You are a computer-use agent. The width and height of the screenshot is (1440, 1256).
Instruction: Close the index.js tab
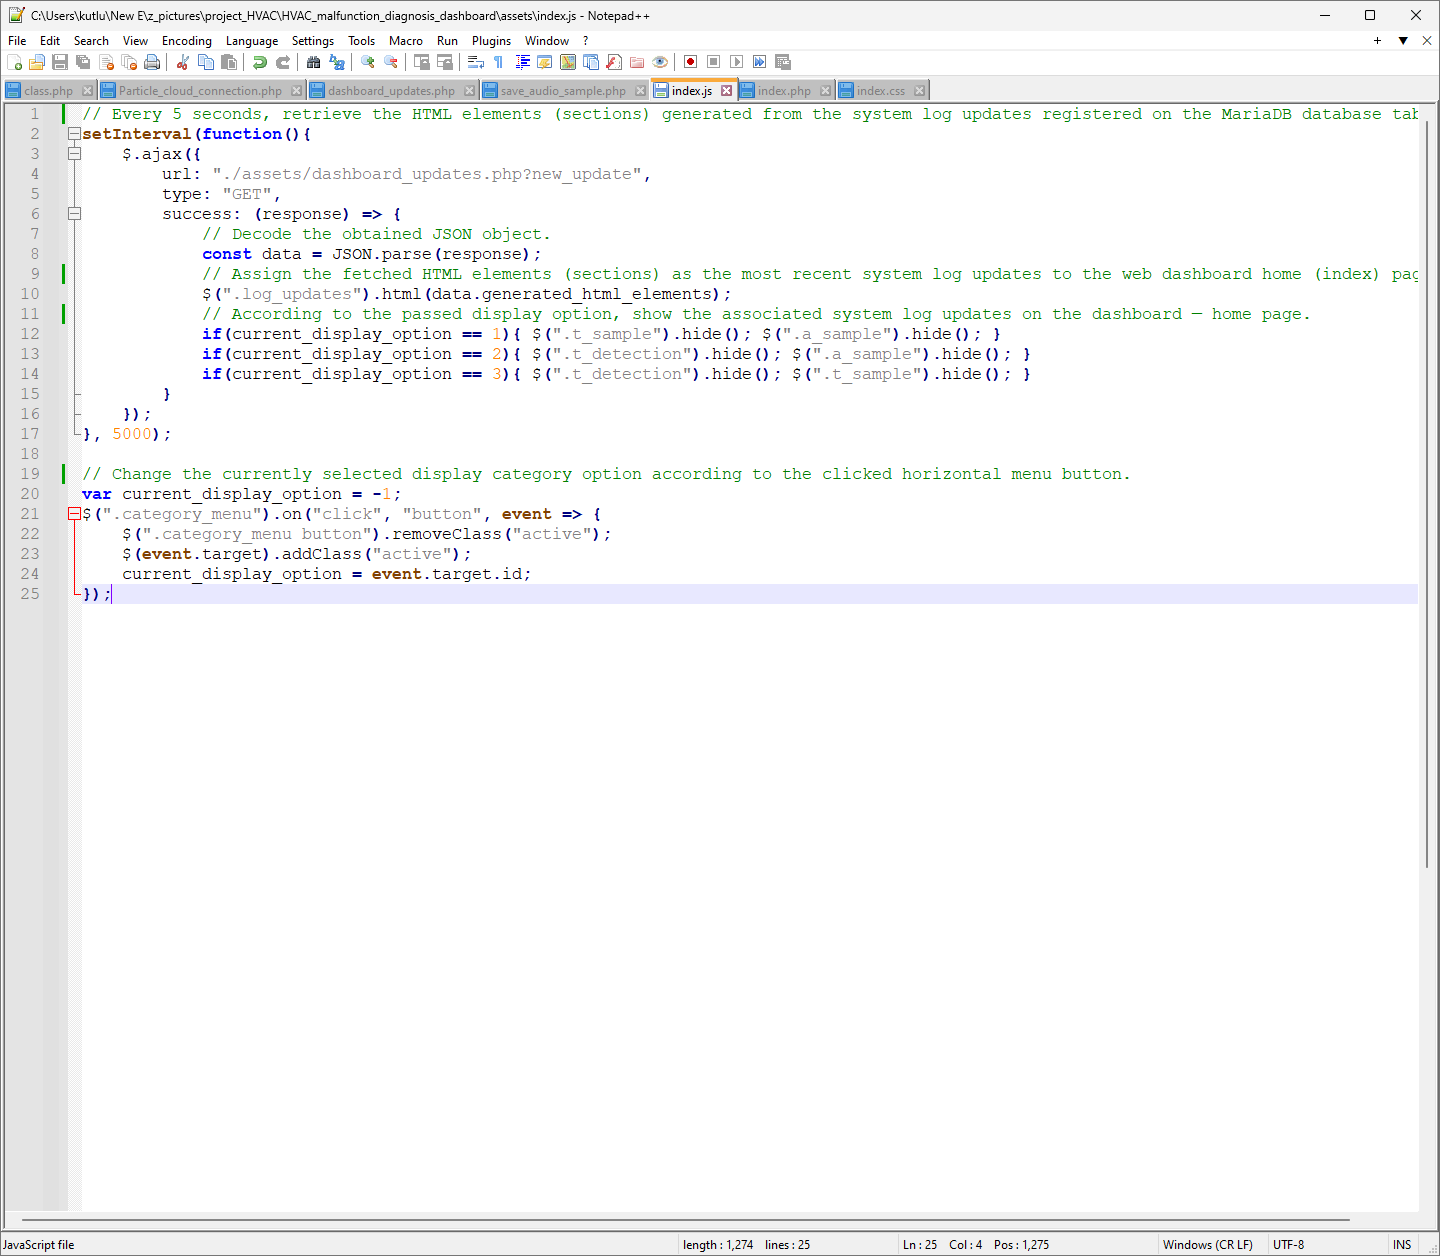tap(727, 91)
